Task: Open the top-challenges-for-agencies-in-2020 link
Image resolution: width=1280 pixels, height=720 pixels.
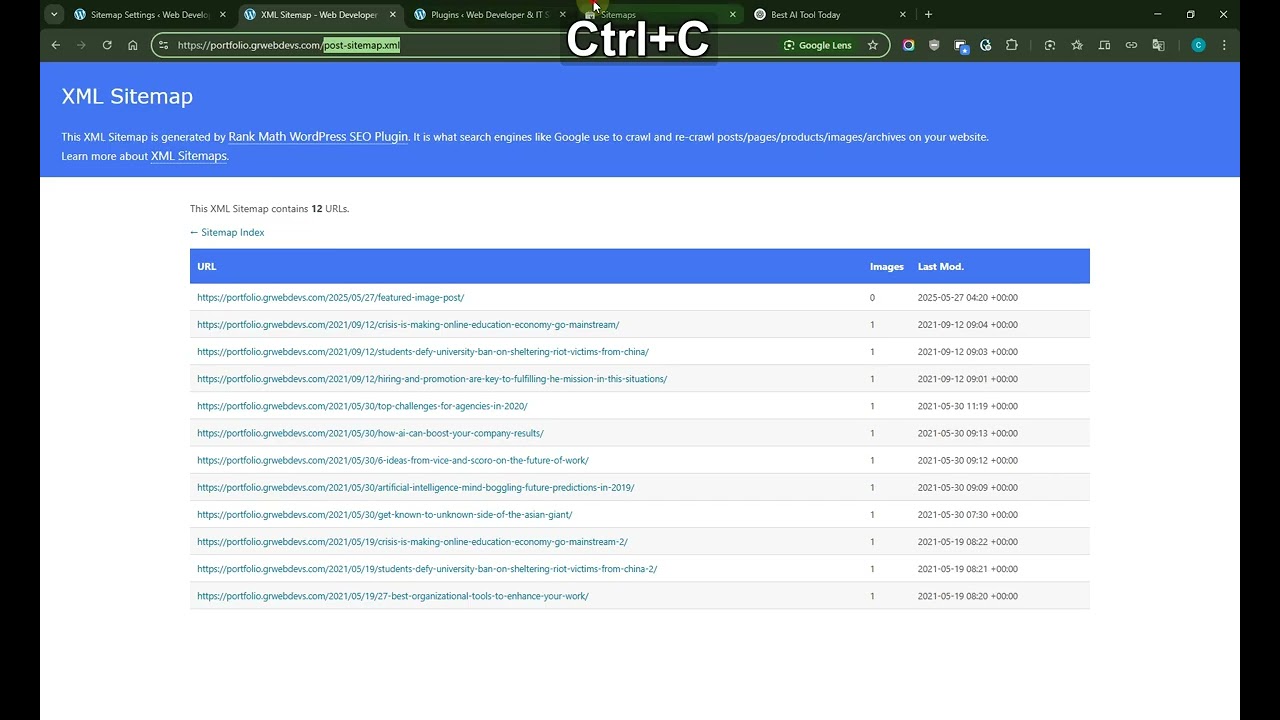Action: [362, 406]
